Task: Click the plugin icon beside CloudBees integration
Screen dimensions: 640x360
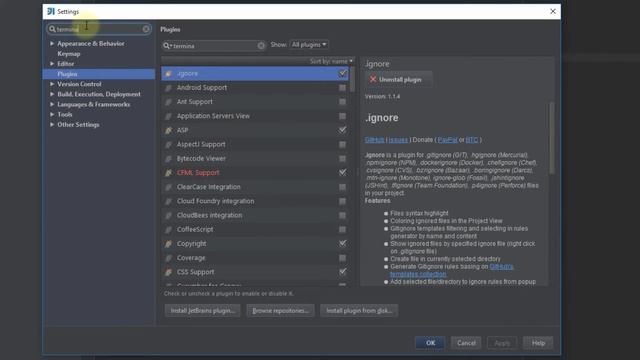Action: [x=169, y=216]
